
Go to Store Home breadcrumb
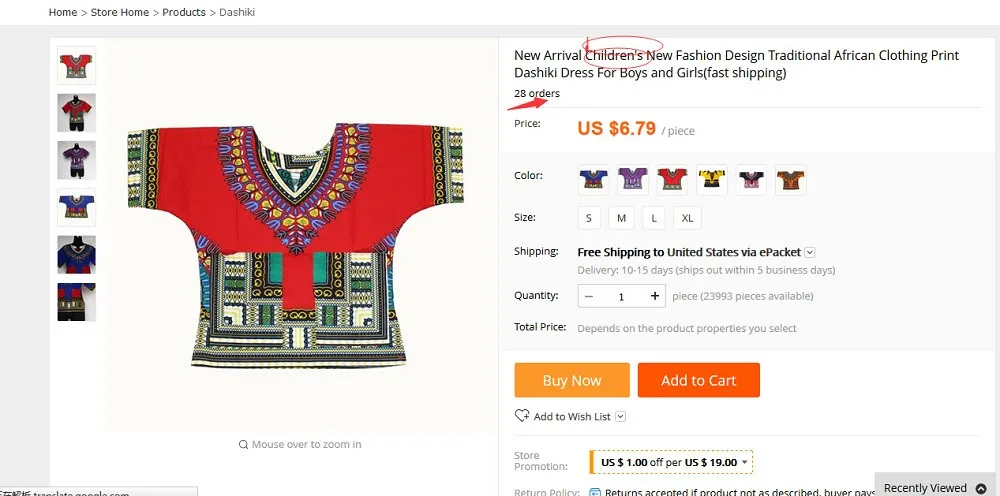point(121,12)
